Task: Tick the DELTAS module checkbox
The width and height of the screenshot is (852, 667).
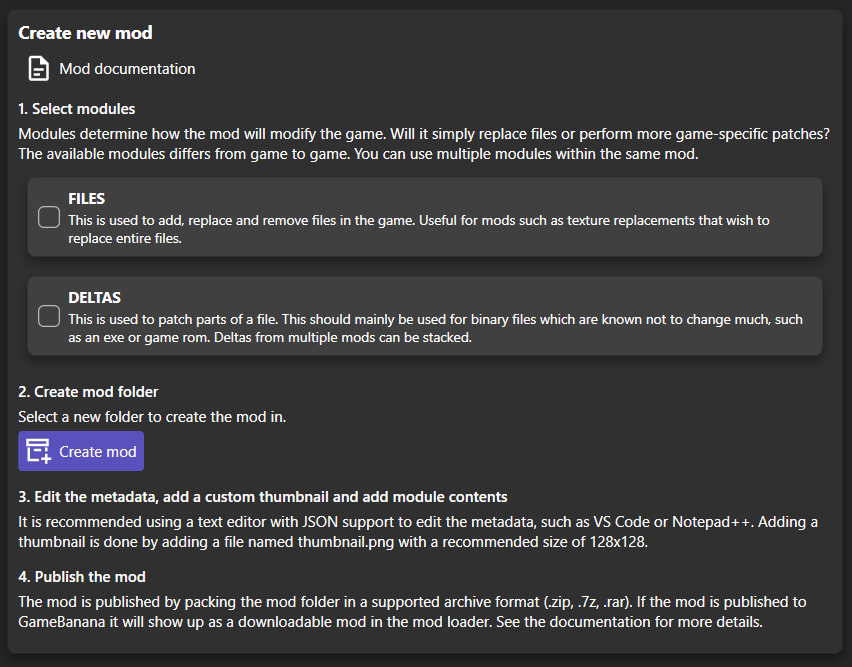Action: (x=49, y=316)
